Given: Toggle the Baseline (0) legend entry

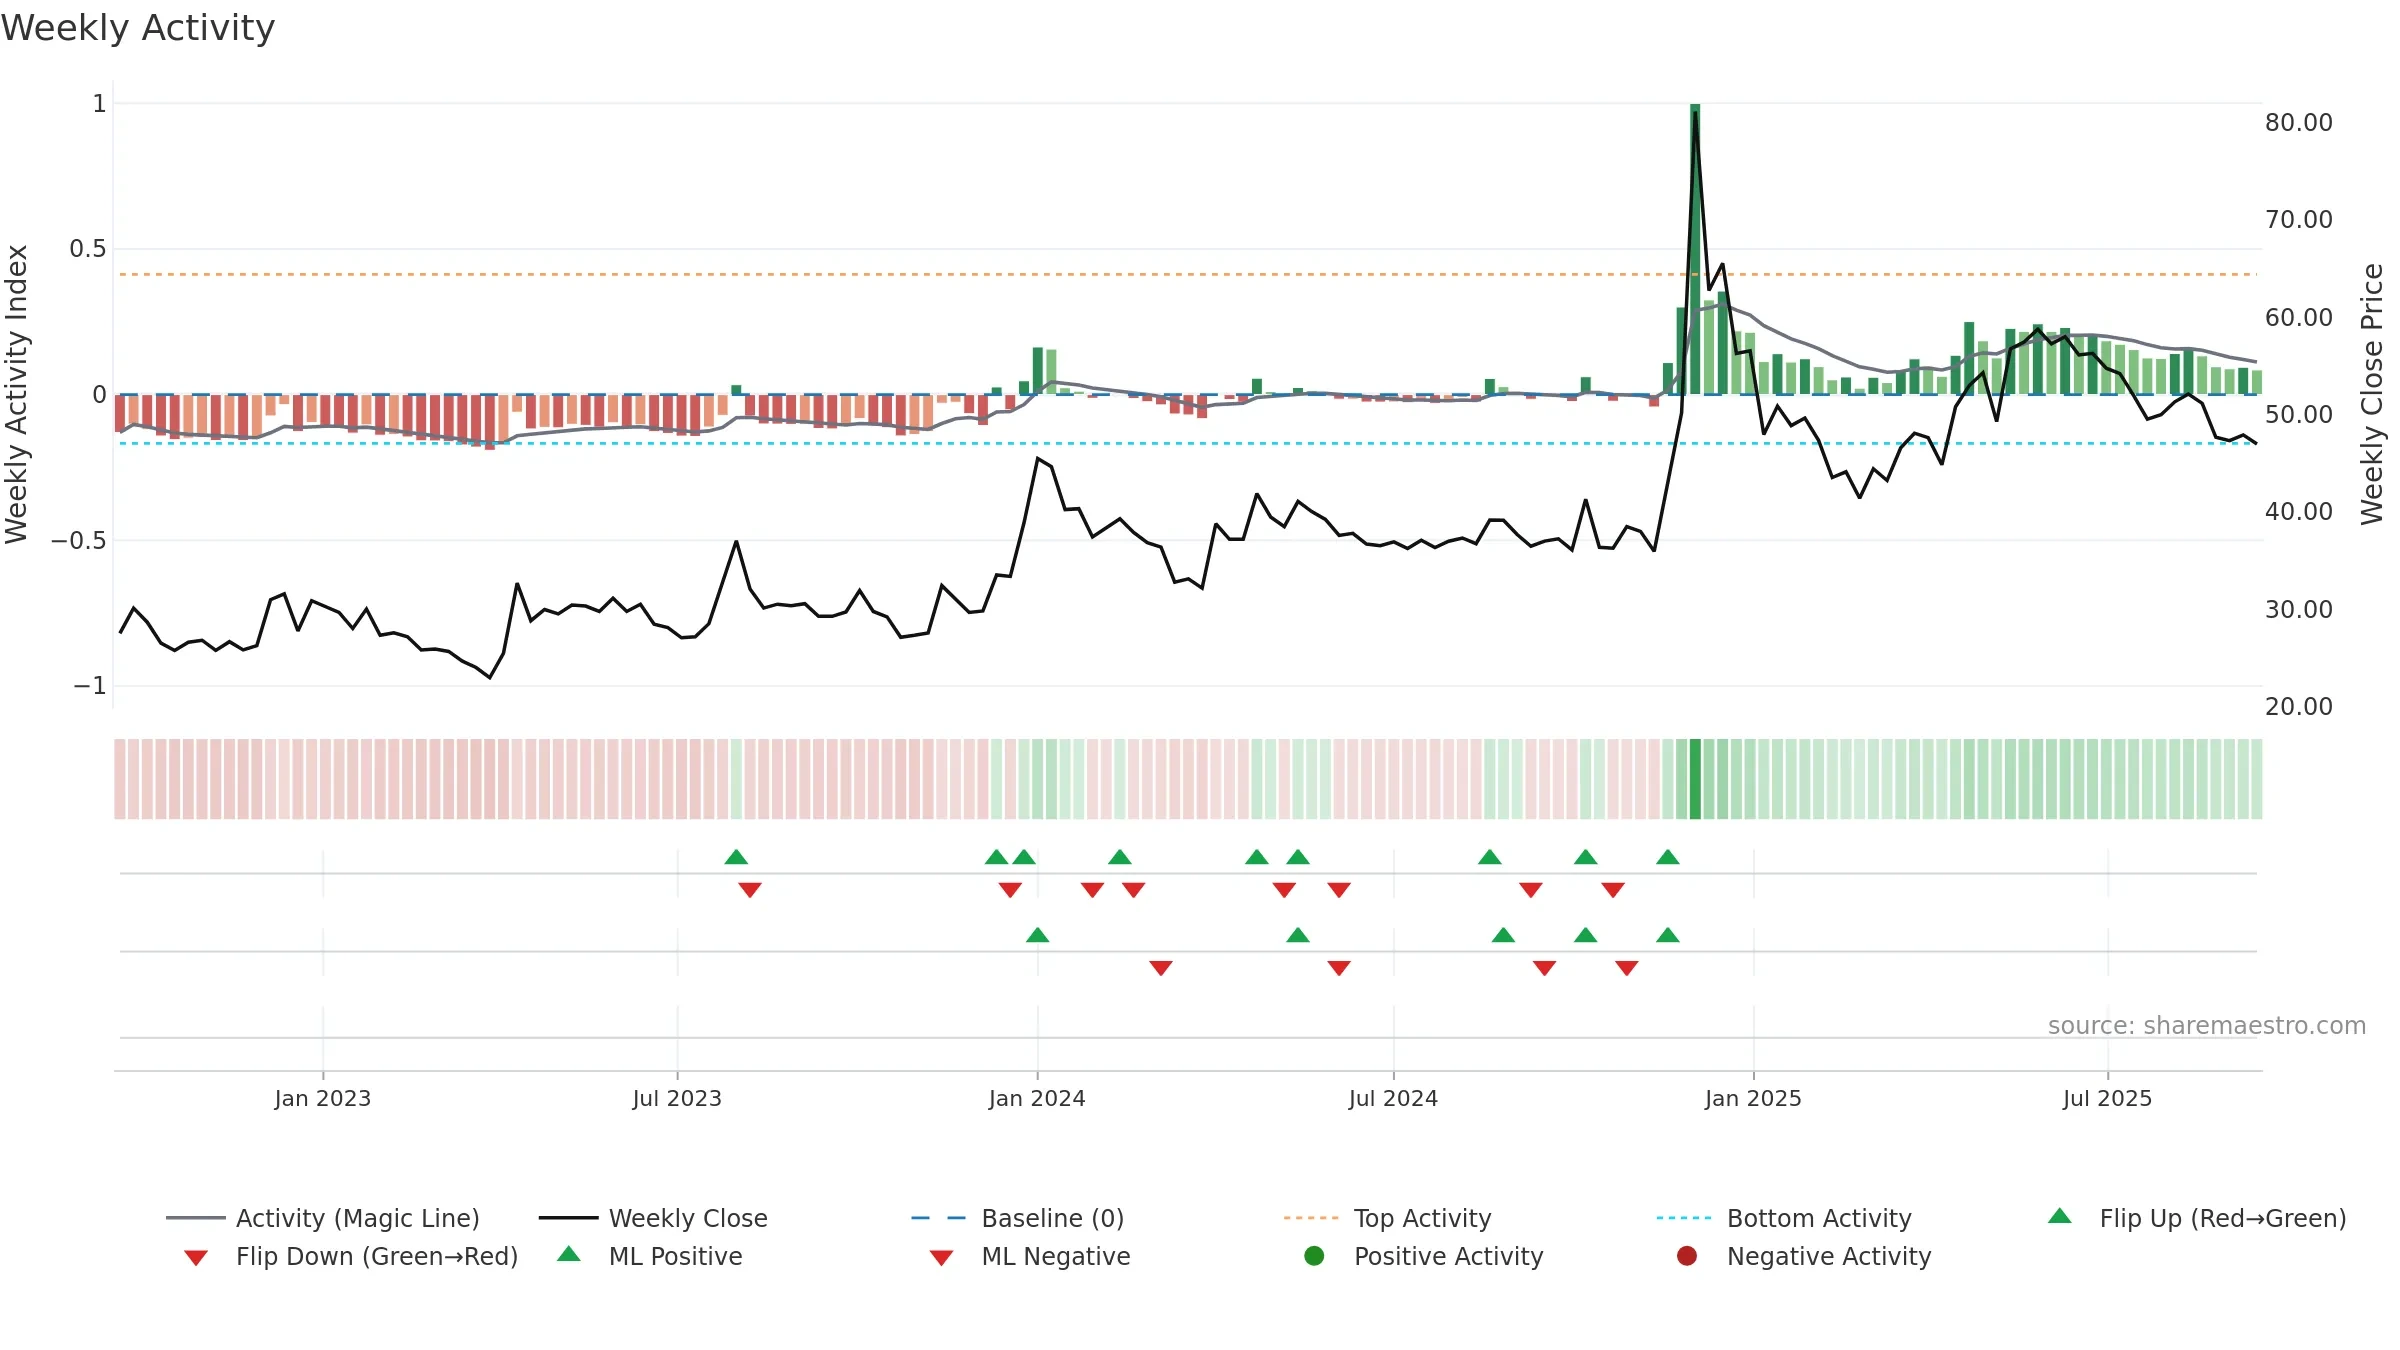Looking at the screenshot, I should (x=1018, y=1218).
